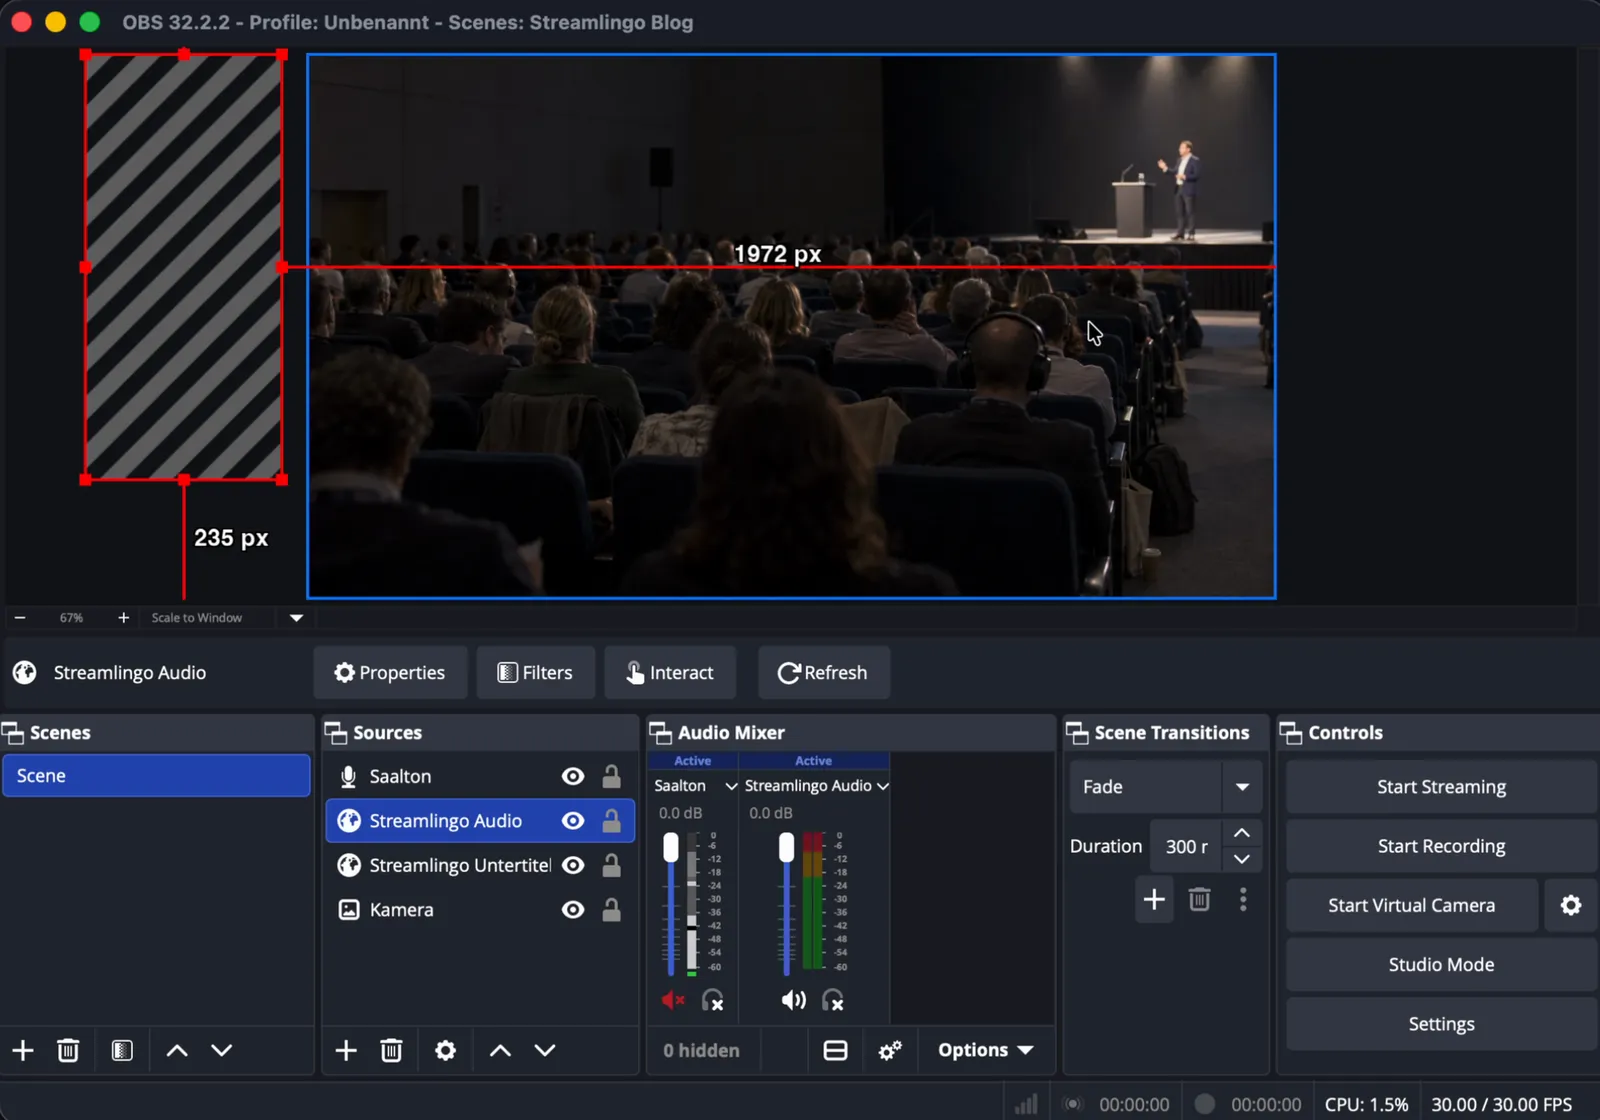The height and width of the screenshot is (1120, 1600).
Task: Click the Audio Mixer dock panel icon
Action: tap(660, 733)
